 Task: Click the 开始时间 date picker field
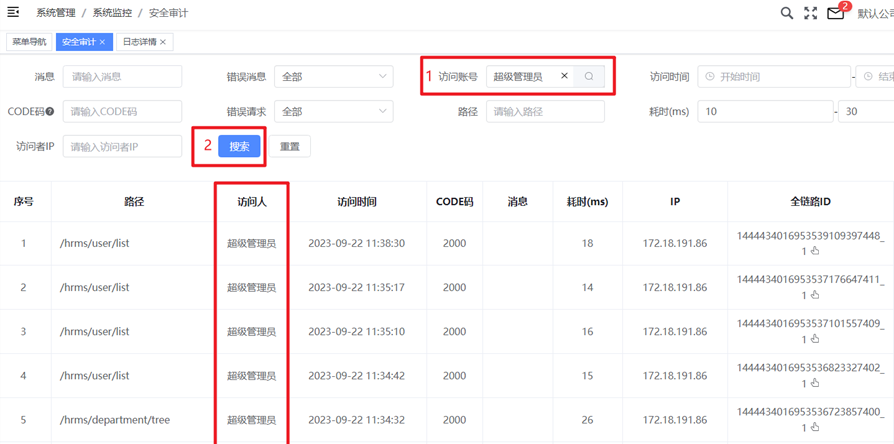774,76
